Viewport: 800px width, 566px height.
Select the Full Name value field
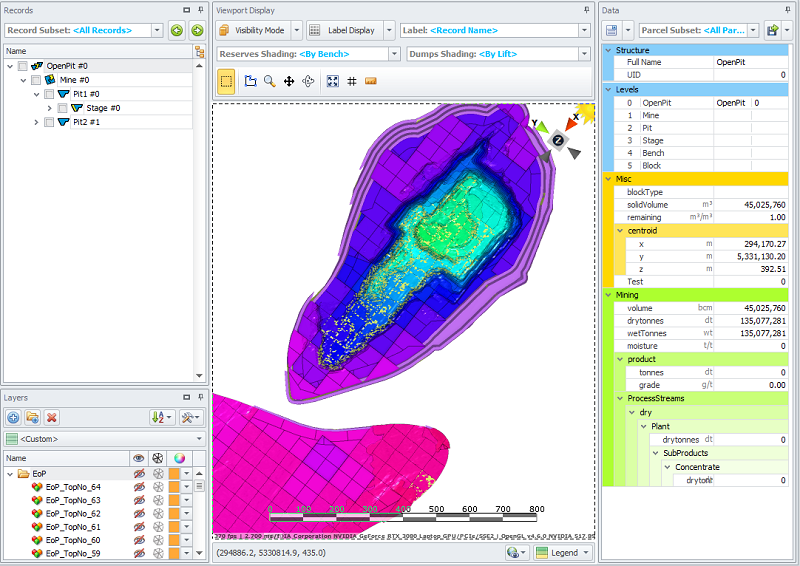750,62
